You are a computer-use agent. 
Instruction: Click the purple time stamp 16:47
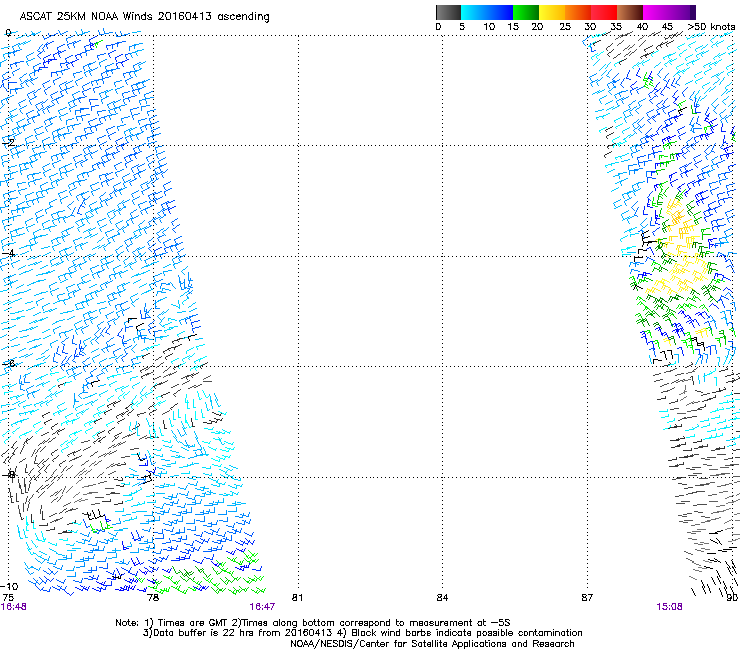[262, 607]
